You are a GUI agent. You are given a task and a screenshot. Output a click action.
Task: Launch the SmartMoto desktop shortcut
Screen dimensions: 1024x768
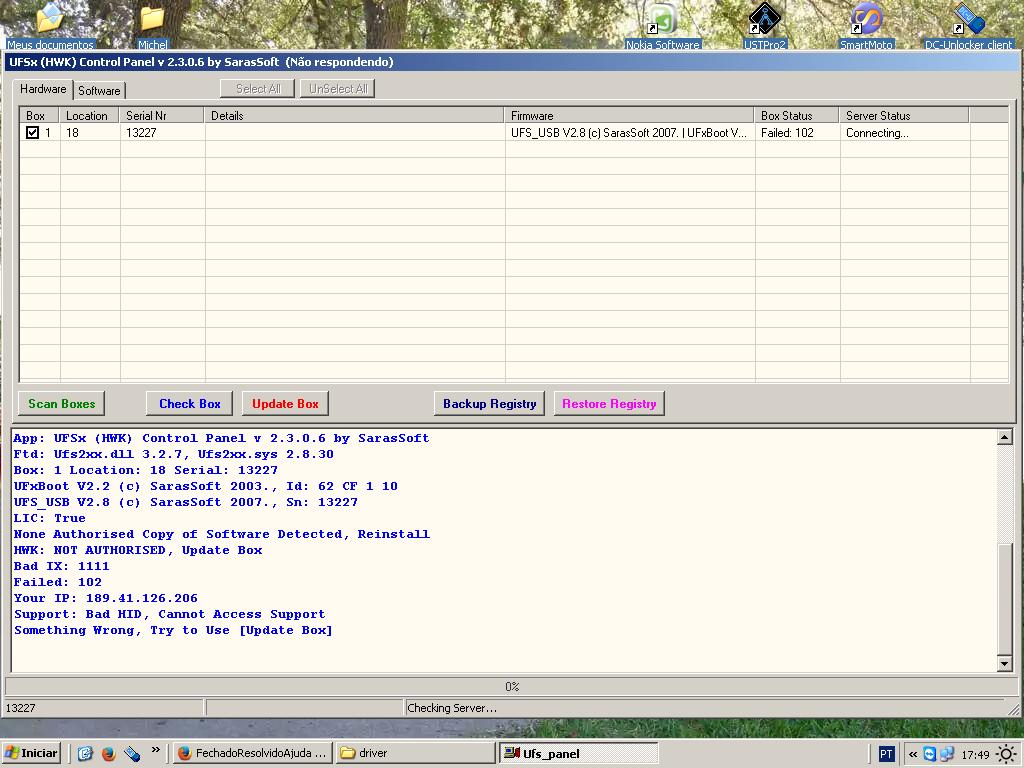tap(866, 25)
